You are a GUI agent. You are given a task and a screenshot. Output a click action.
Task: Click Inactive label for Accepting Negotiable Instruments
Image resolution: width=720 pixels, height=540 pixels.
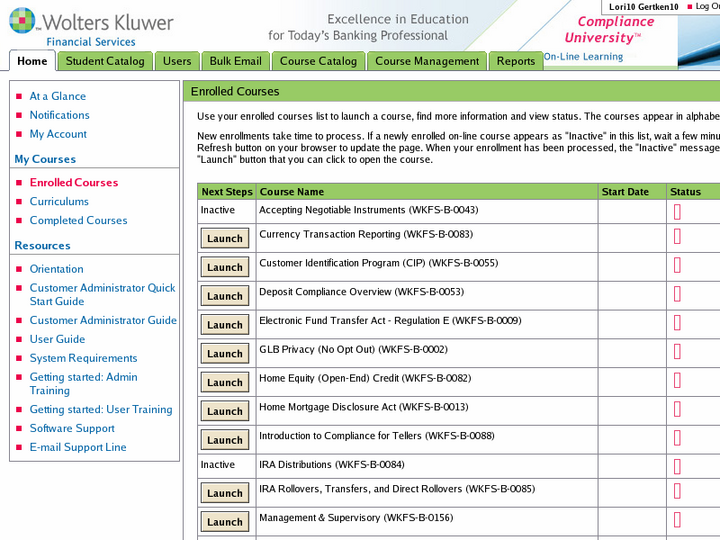[x=218, y=210]
